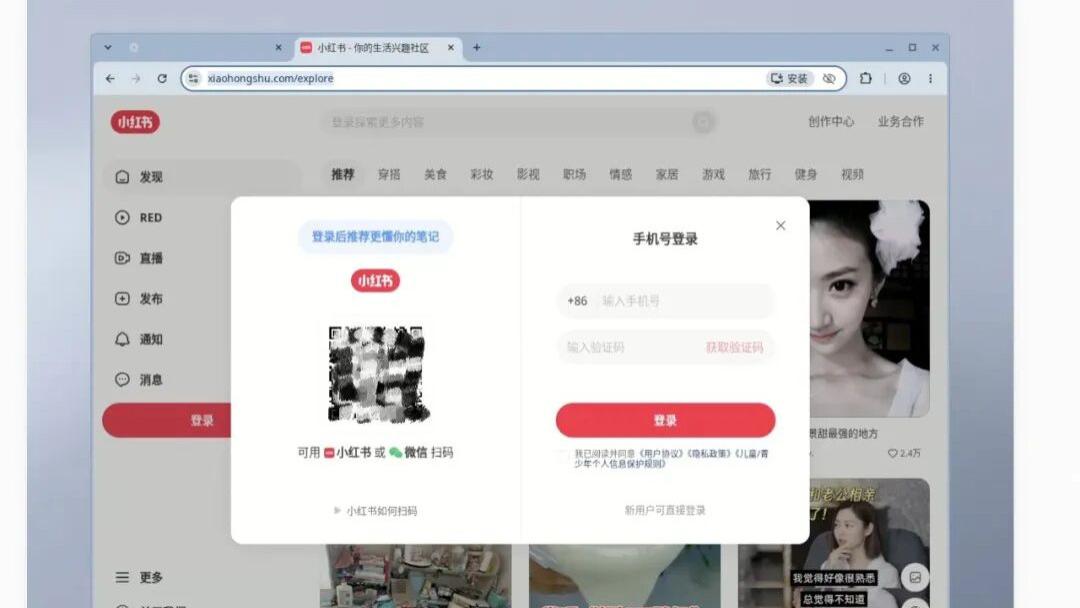Click the dialog red 登录 button
This screenshot has height=608, width=1080.
(665, 420)
